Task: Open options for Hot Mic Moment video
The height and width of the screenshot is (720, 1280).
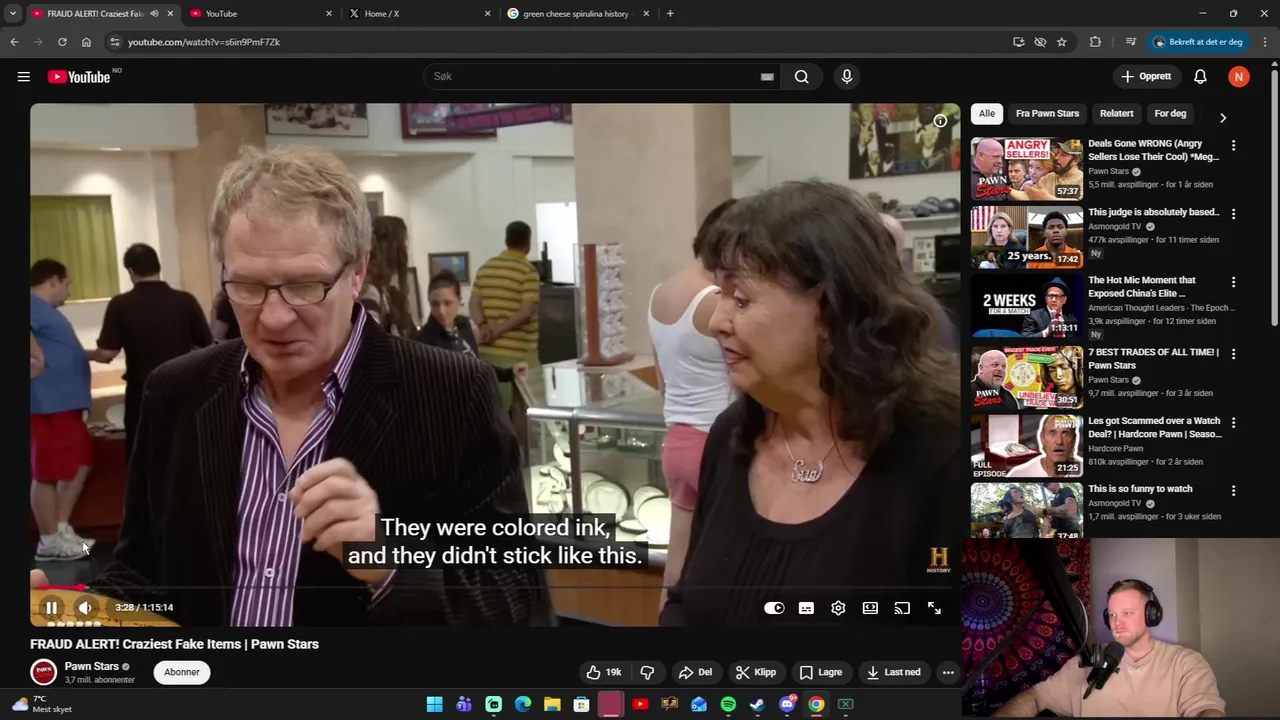Action: coord(1233,284)
